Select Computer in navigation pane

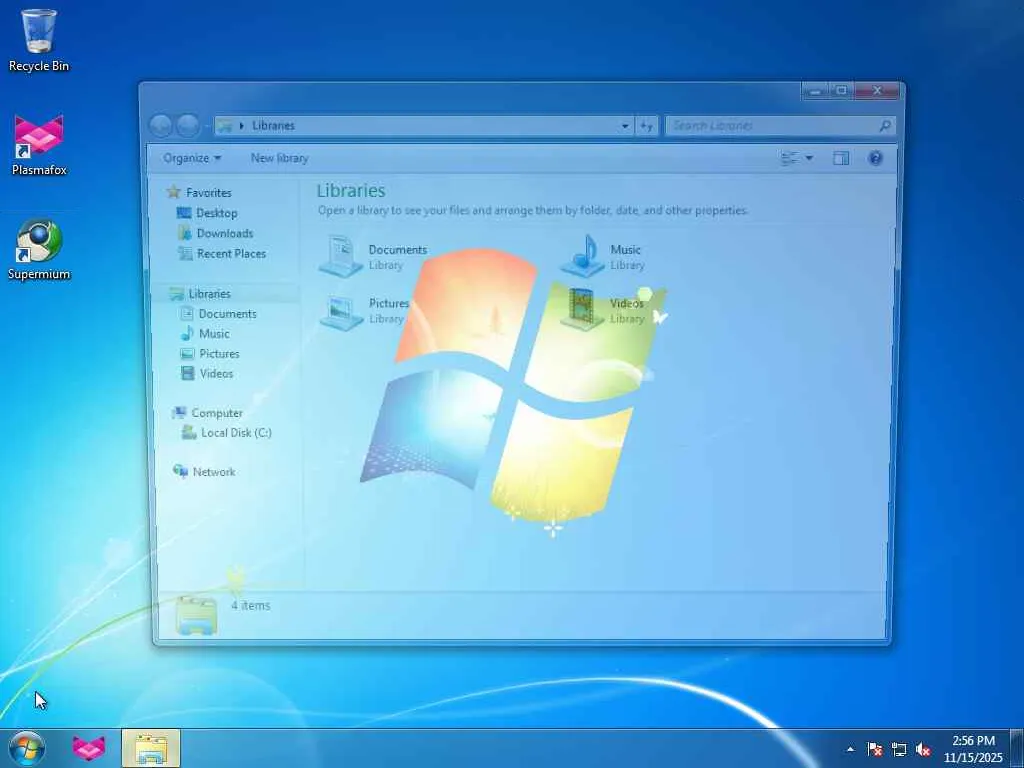click(207, 413)
